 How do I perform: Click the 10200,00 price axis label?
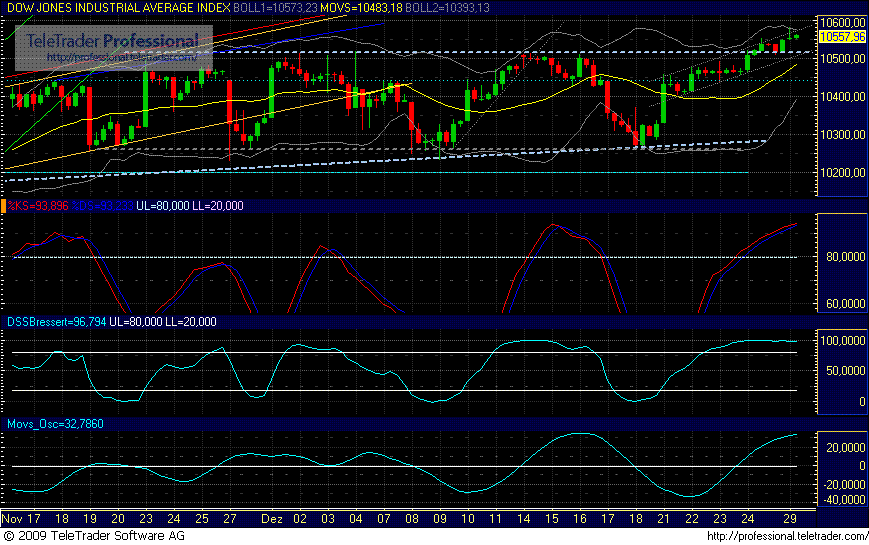pyautogui.click(x=842, y=173)
